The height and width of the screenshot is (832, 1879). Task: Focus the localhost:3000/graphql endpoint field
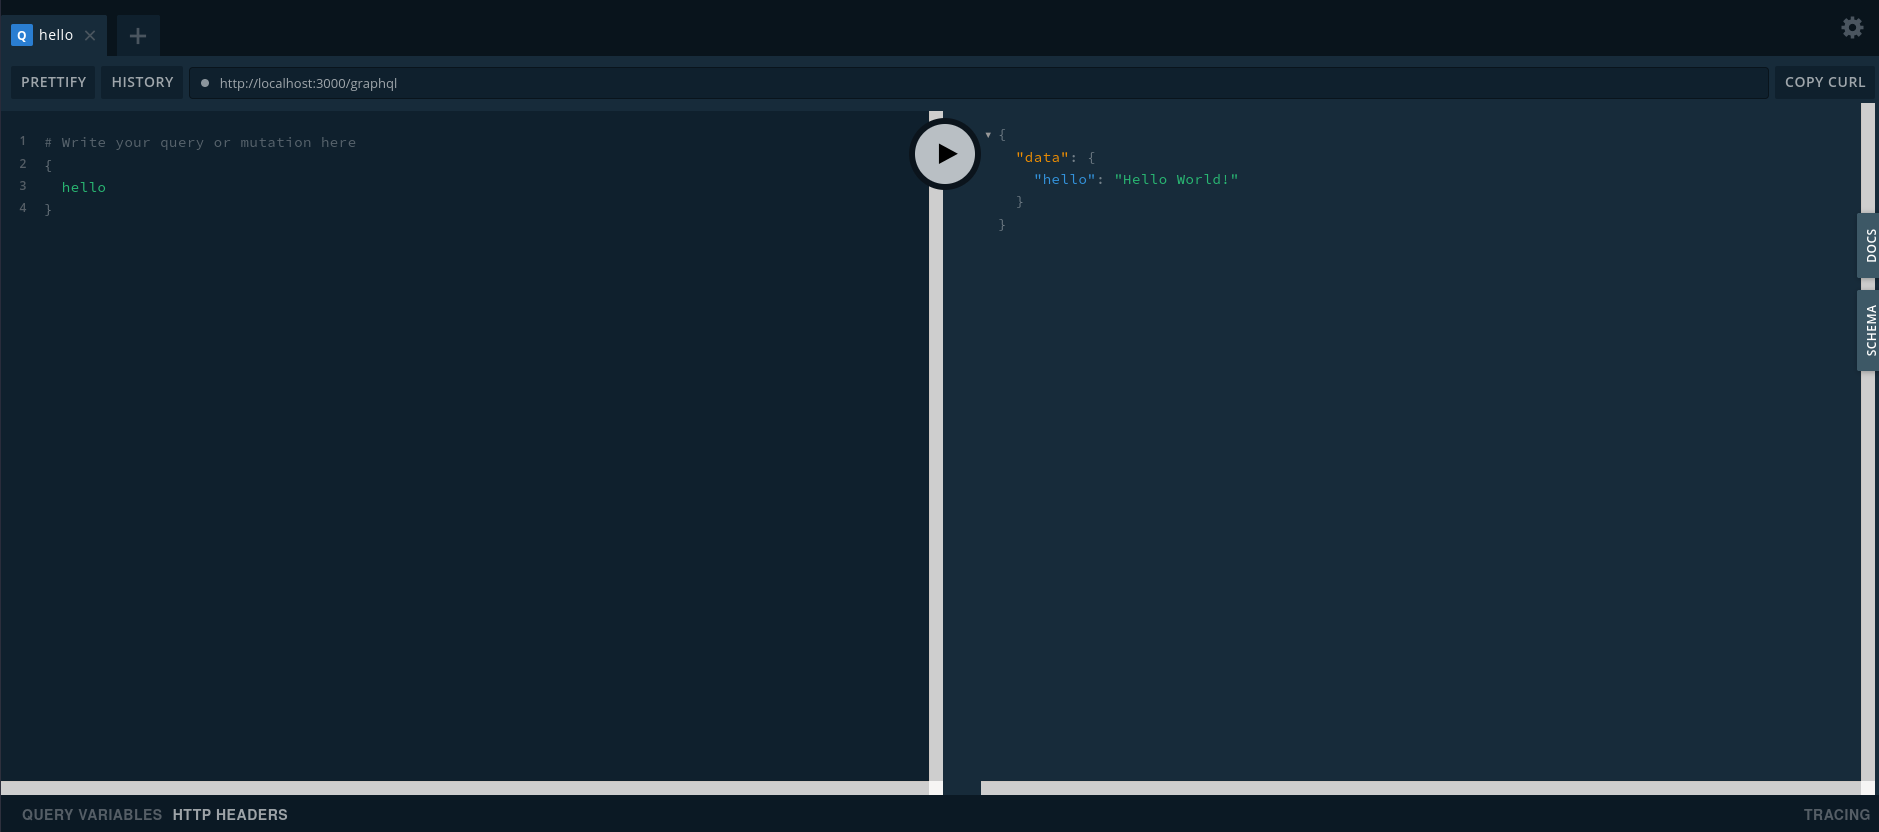(900, 83)
